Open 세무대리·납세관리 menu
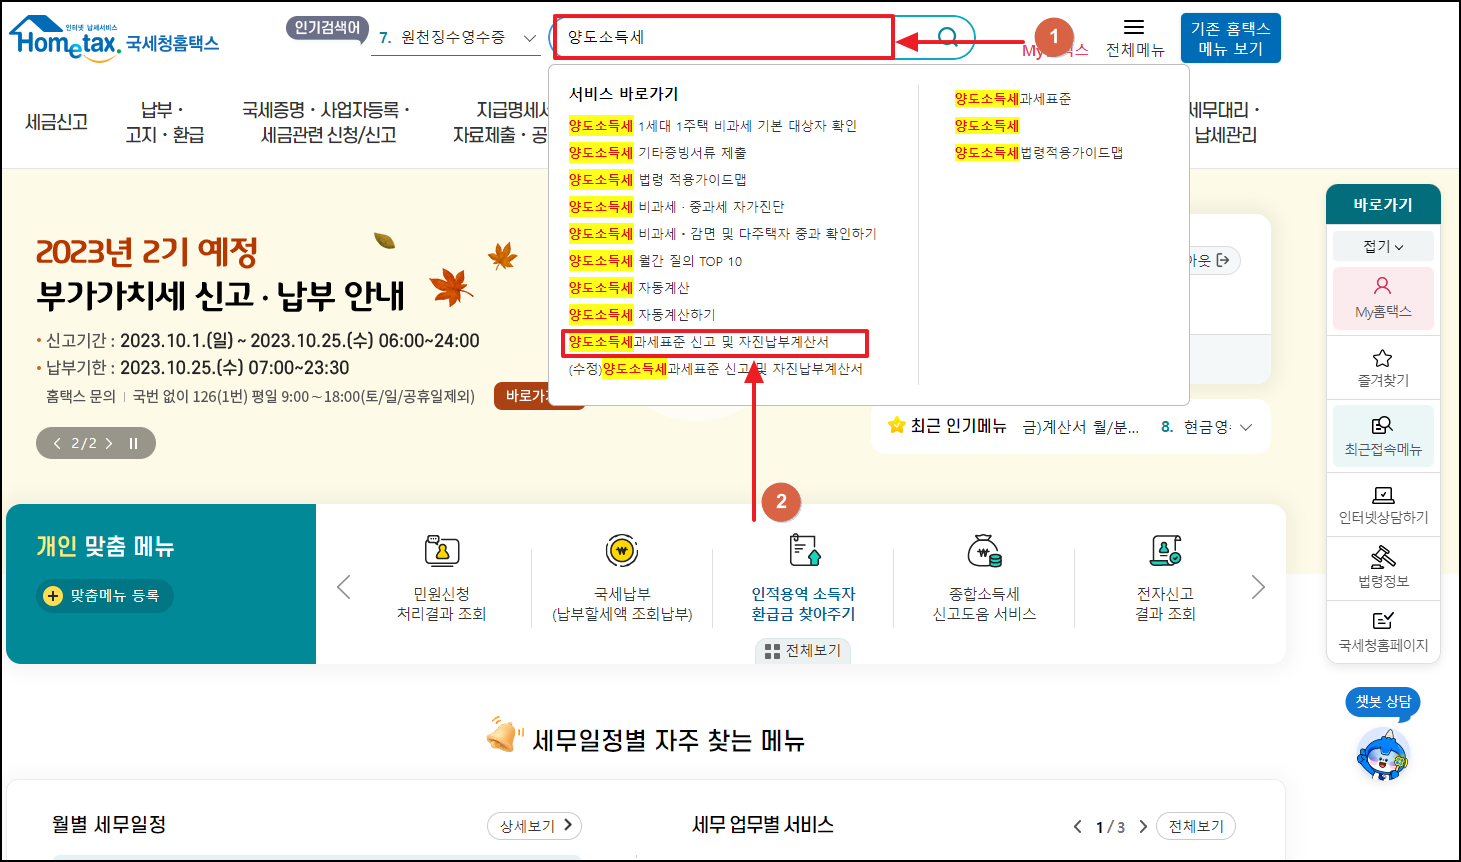This screenshot has height=862, width=1461. pyautogui.click(x=1225, y=122)
